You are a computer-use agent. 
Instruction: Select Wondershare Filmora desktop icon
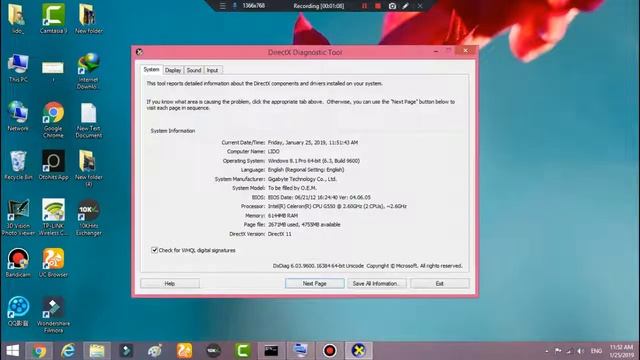53,315
